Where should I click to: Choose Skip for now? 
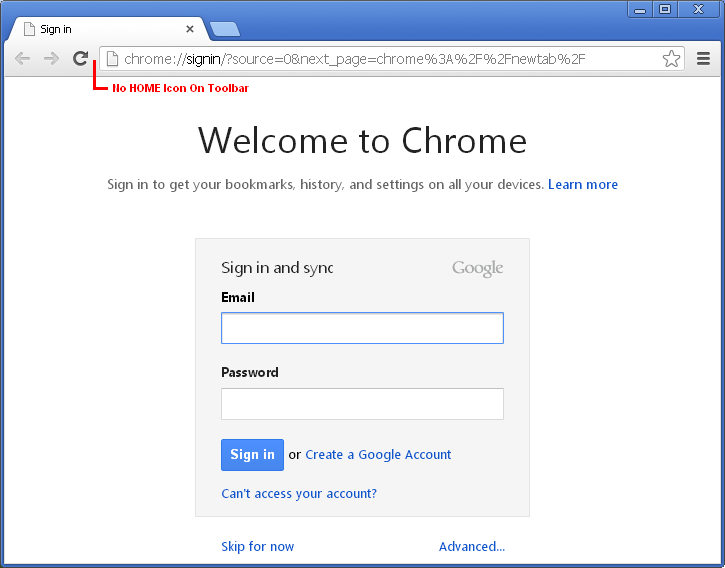click(258, 546)
